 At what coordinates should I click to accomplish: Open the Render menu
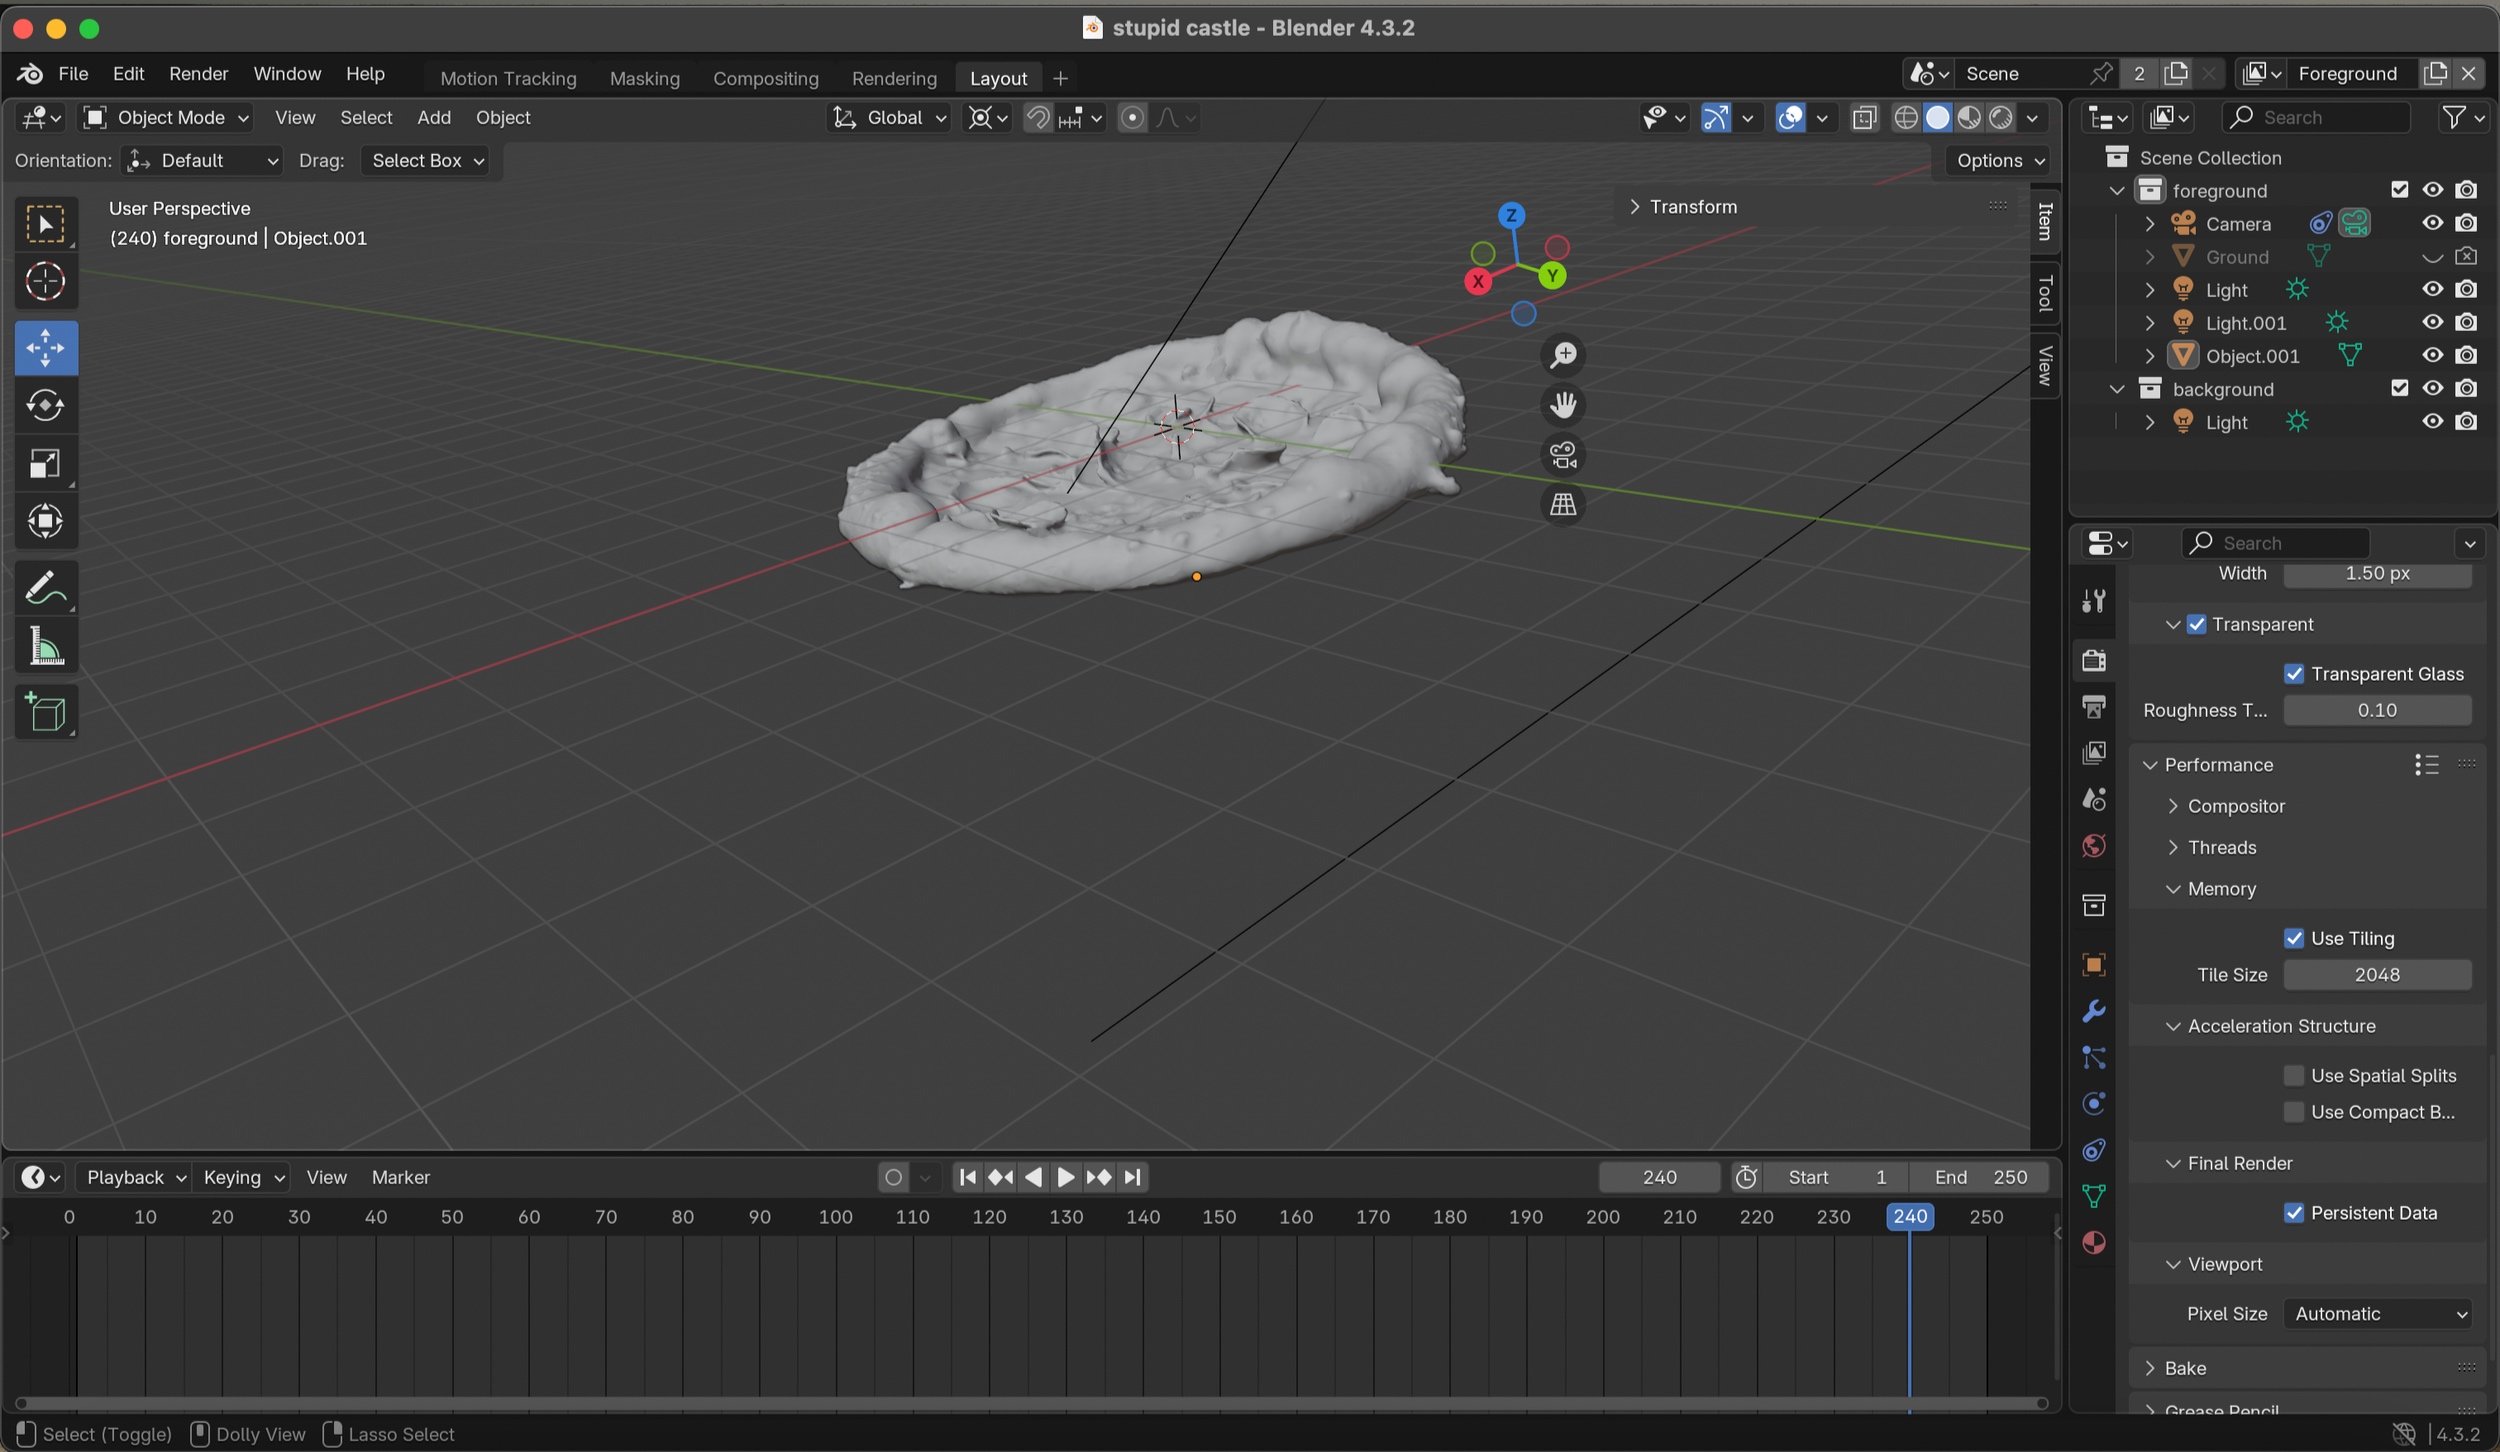tap(198, 74)
